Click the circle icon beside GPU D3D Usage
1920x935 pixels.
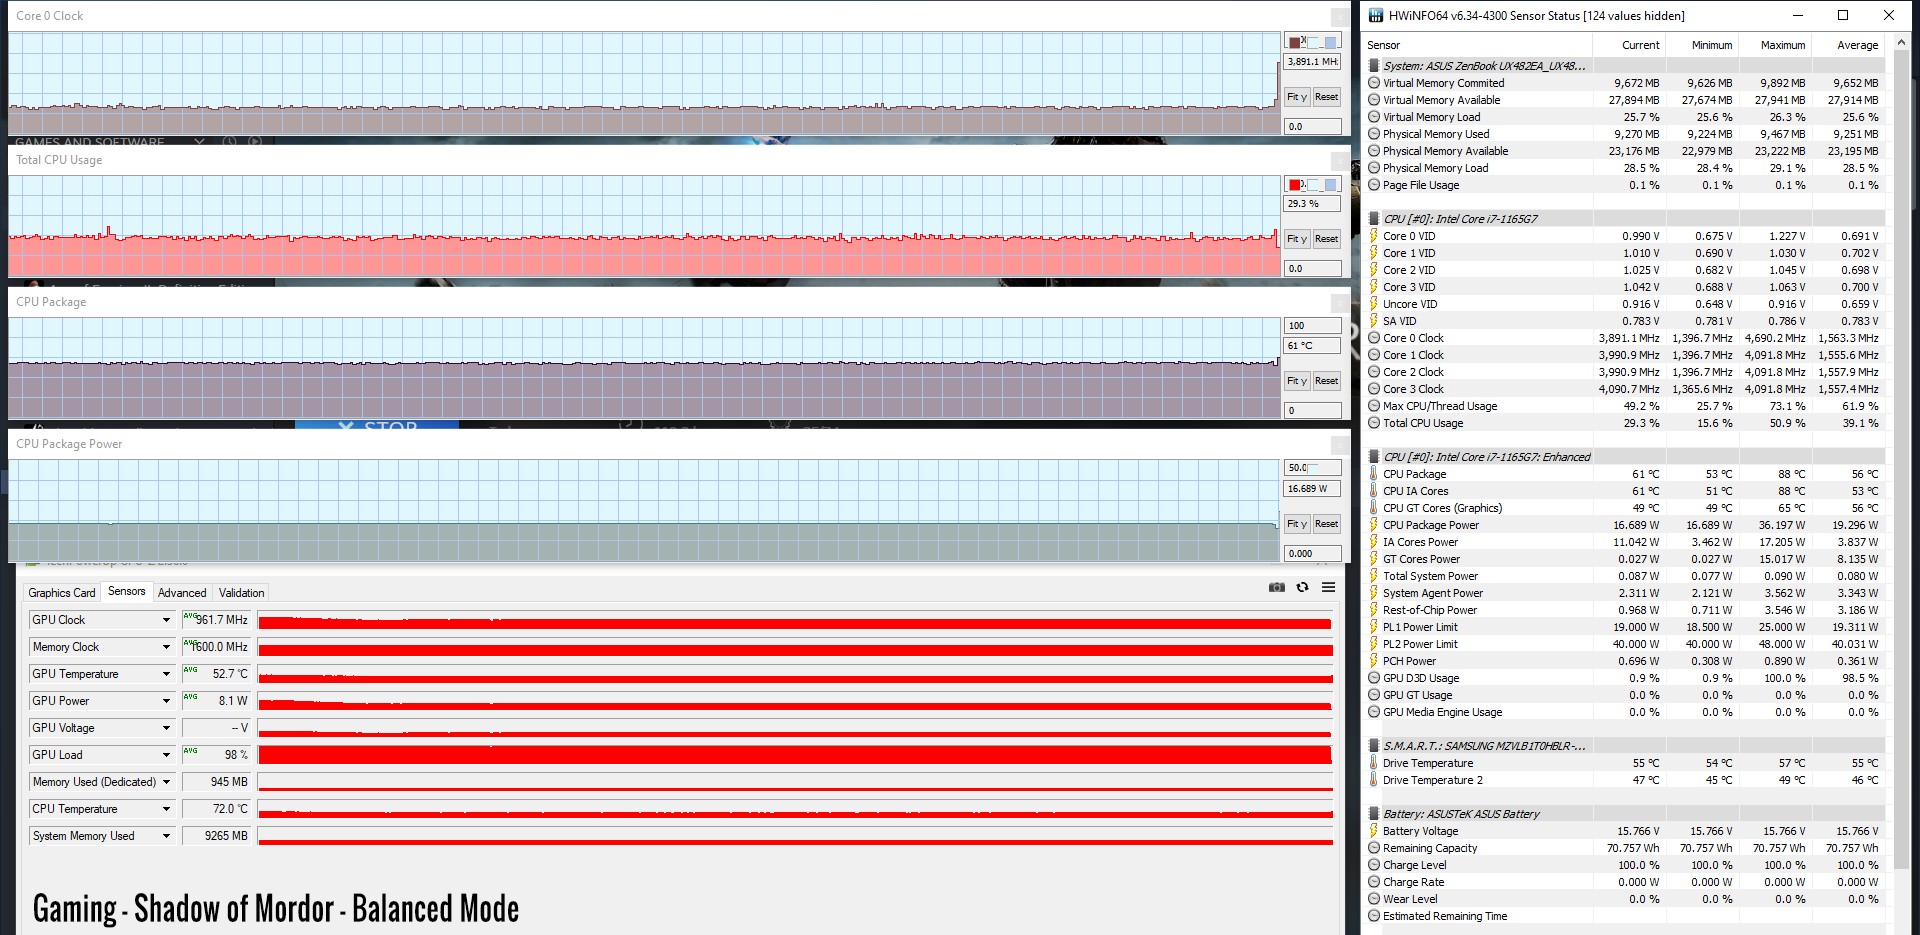click(1374, 678)
